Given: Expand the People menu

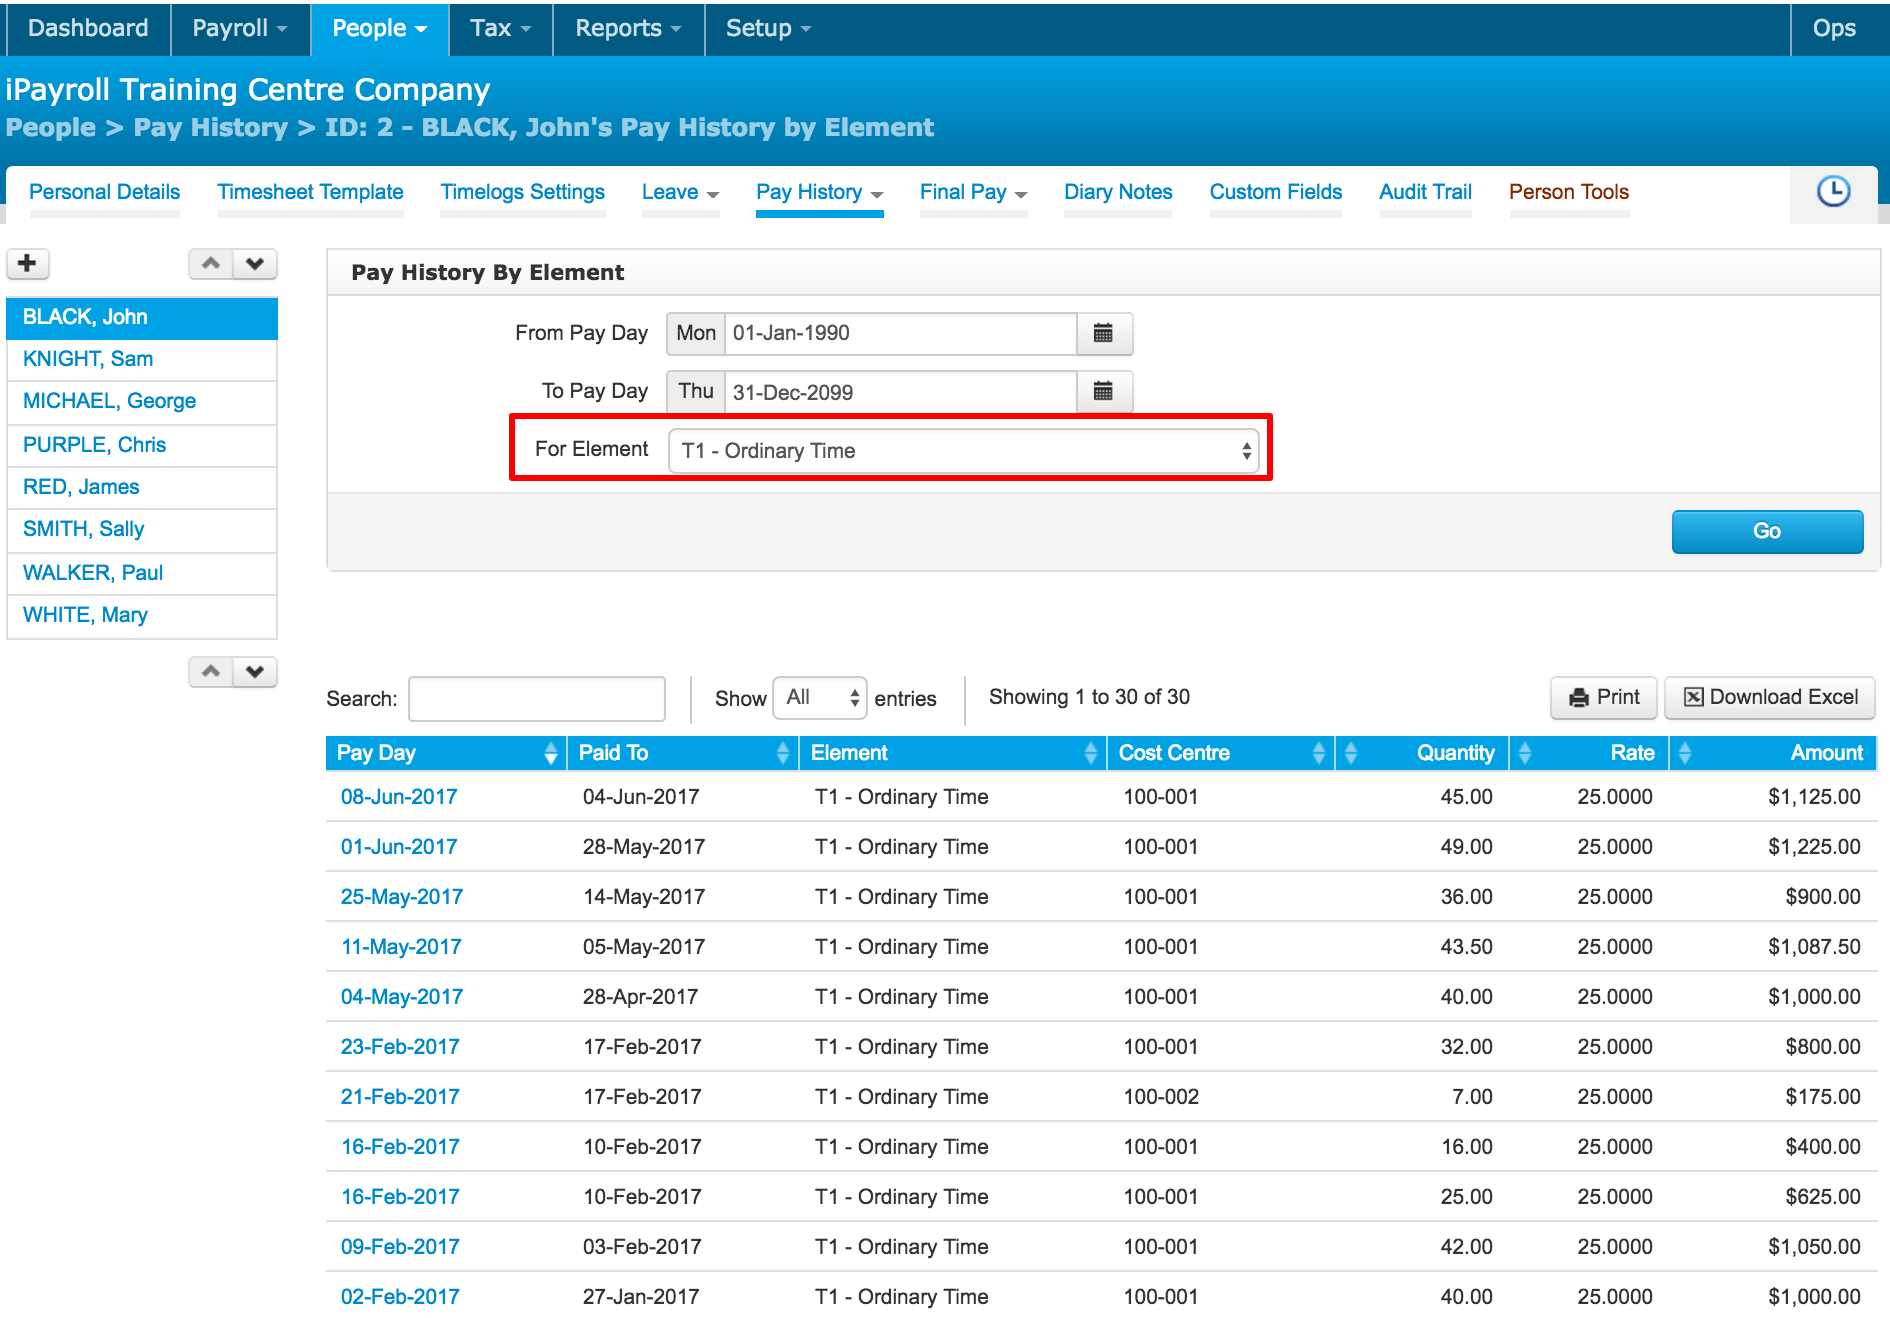Looking at the screenshot, I should [379, 28].
